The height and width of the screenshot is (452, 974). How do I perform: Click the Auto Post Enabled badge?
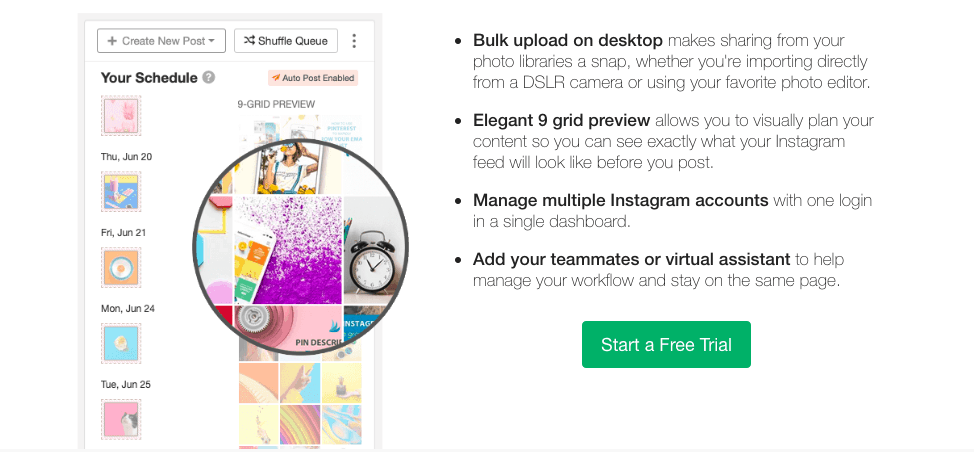(313, 78)
